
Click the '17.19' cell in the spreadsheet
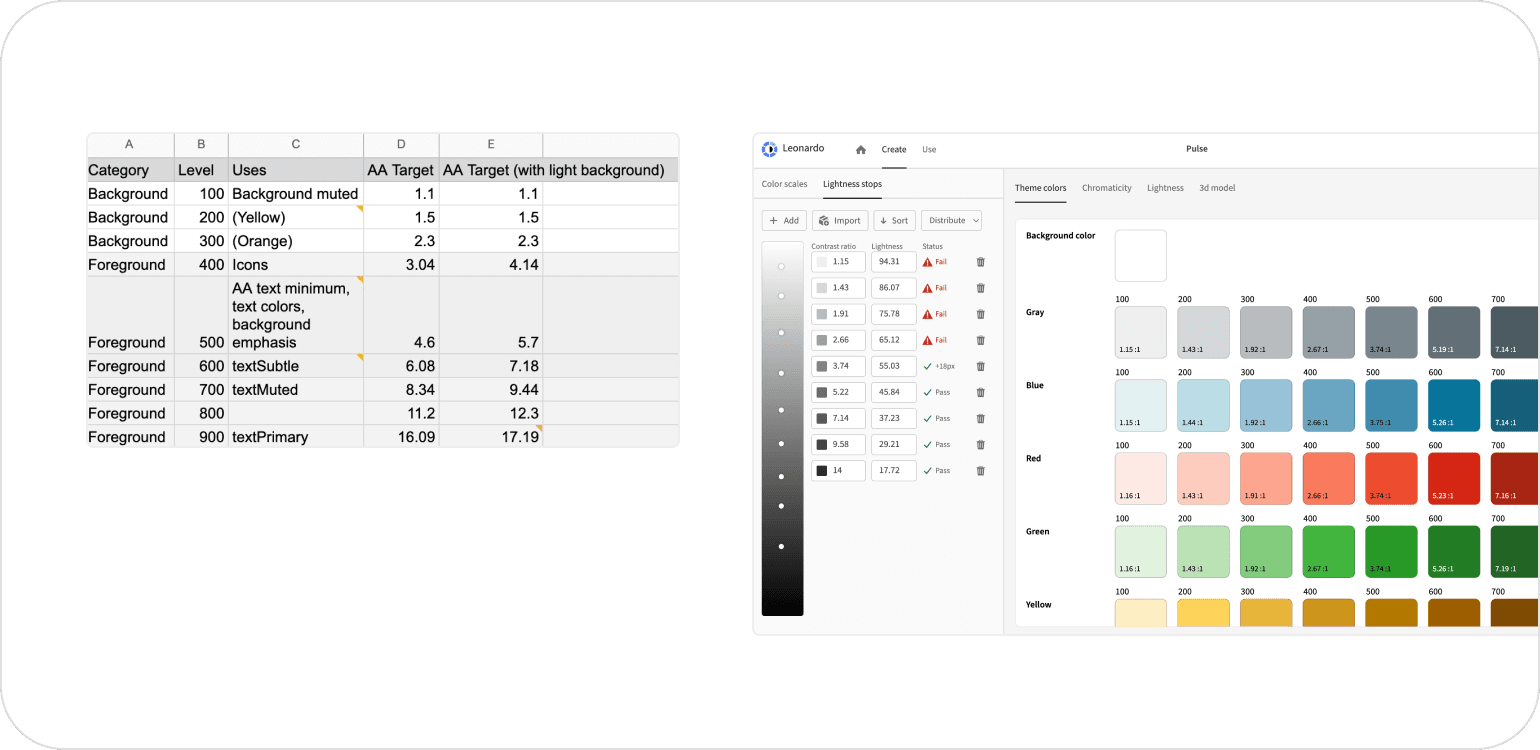(491, 437)
